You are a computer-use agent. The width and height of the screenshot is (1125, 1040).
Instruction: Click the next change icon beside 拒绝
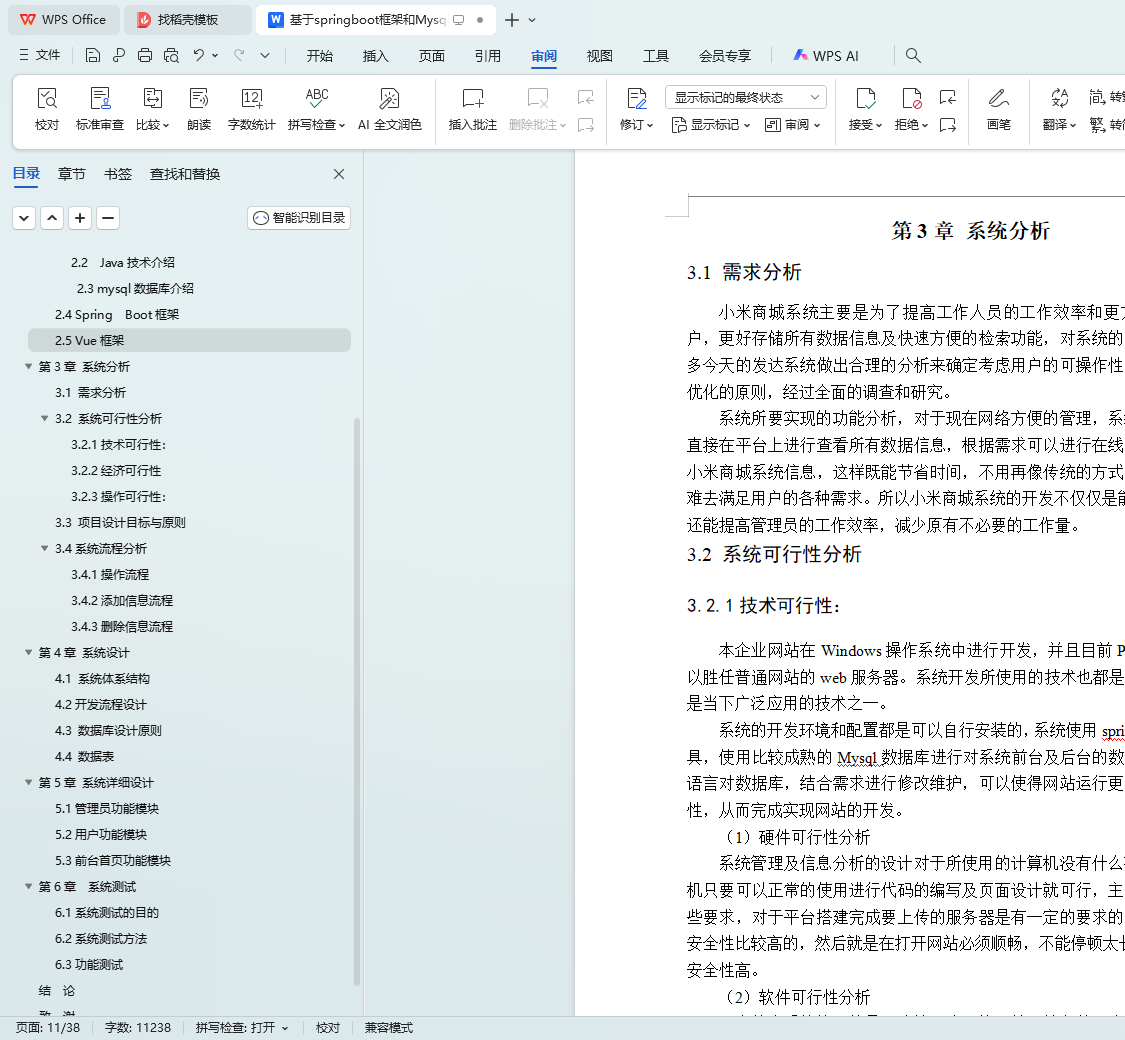pyautogui.click(x=948, y=125)
